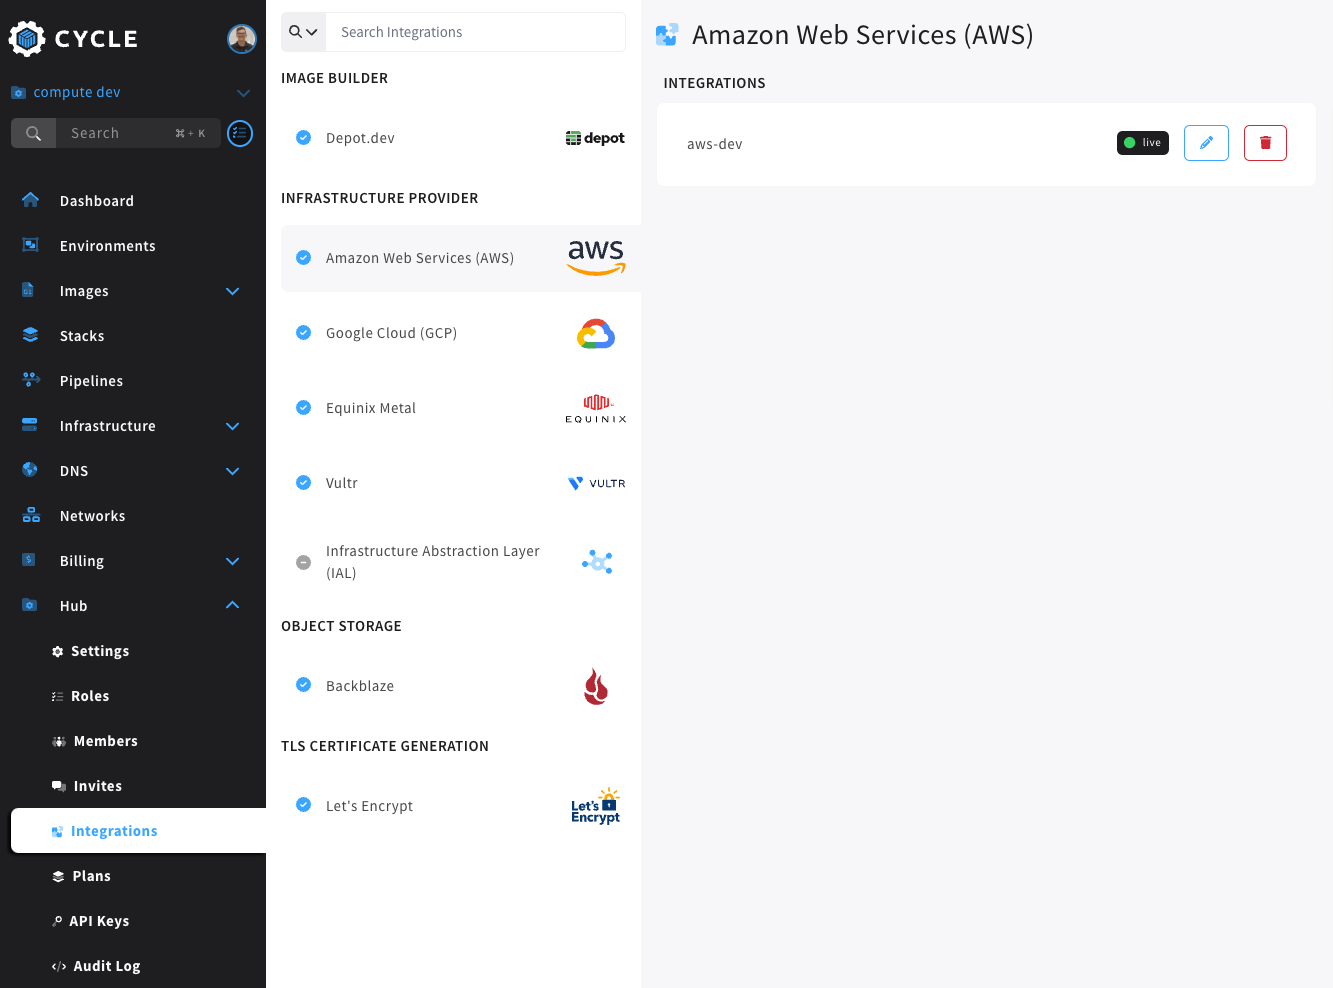Click the grey disabled indicator next to IAL
Image resolution: width=1333 pixels, height=988 pixels.
tap(304, 562)
